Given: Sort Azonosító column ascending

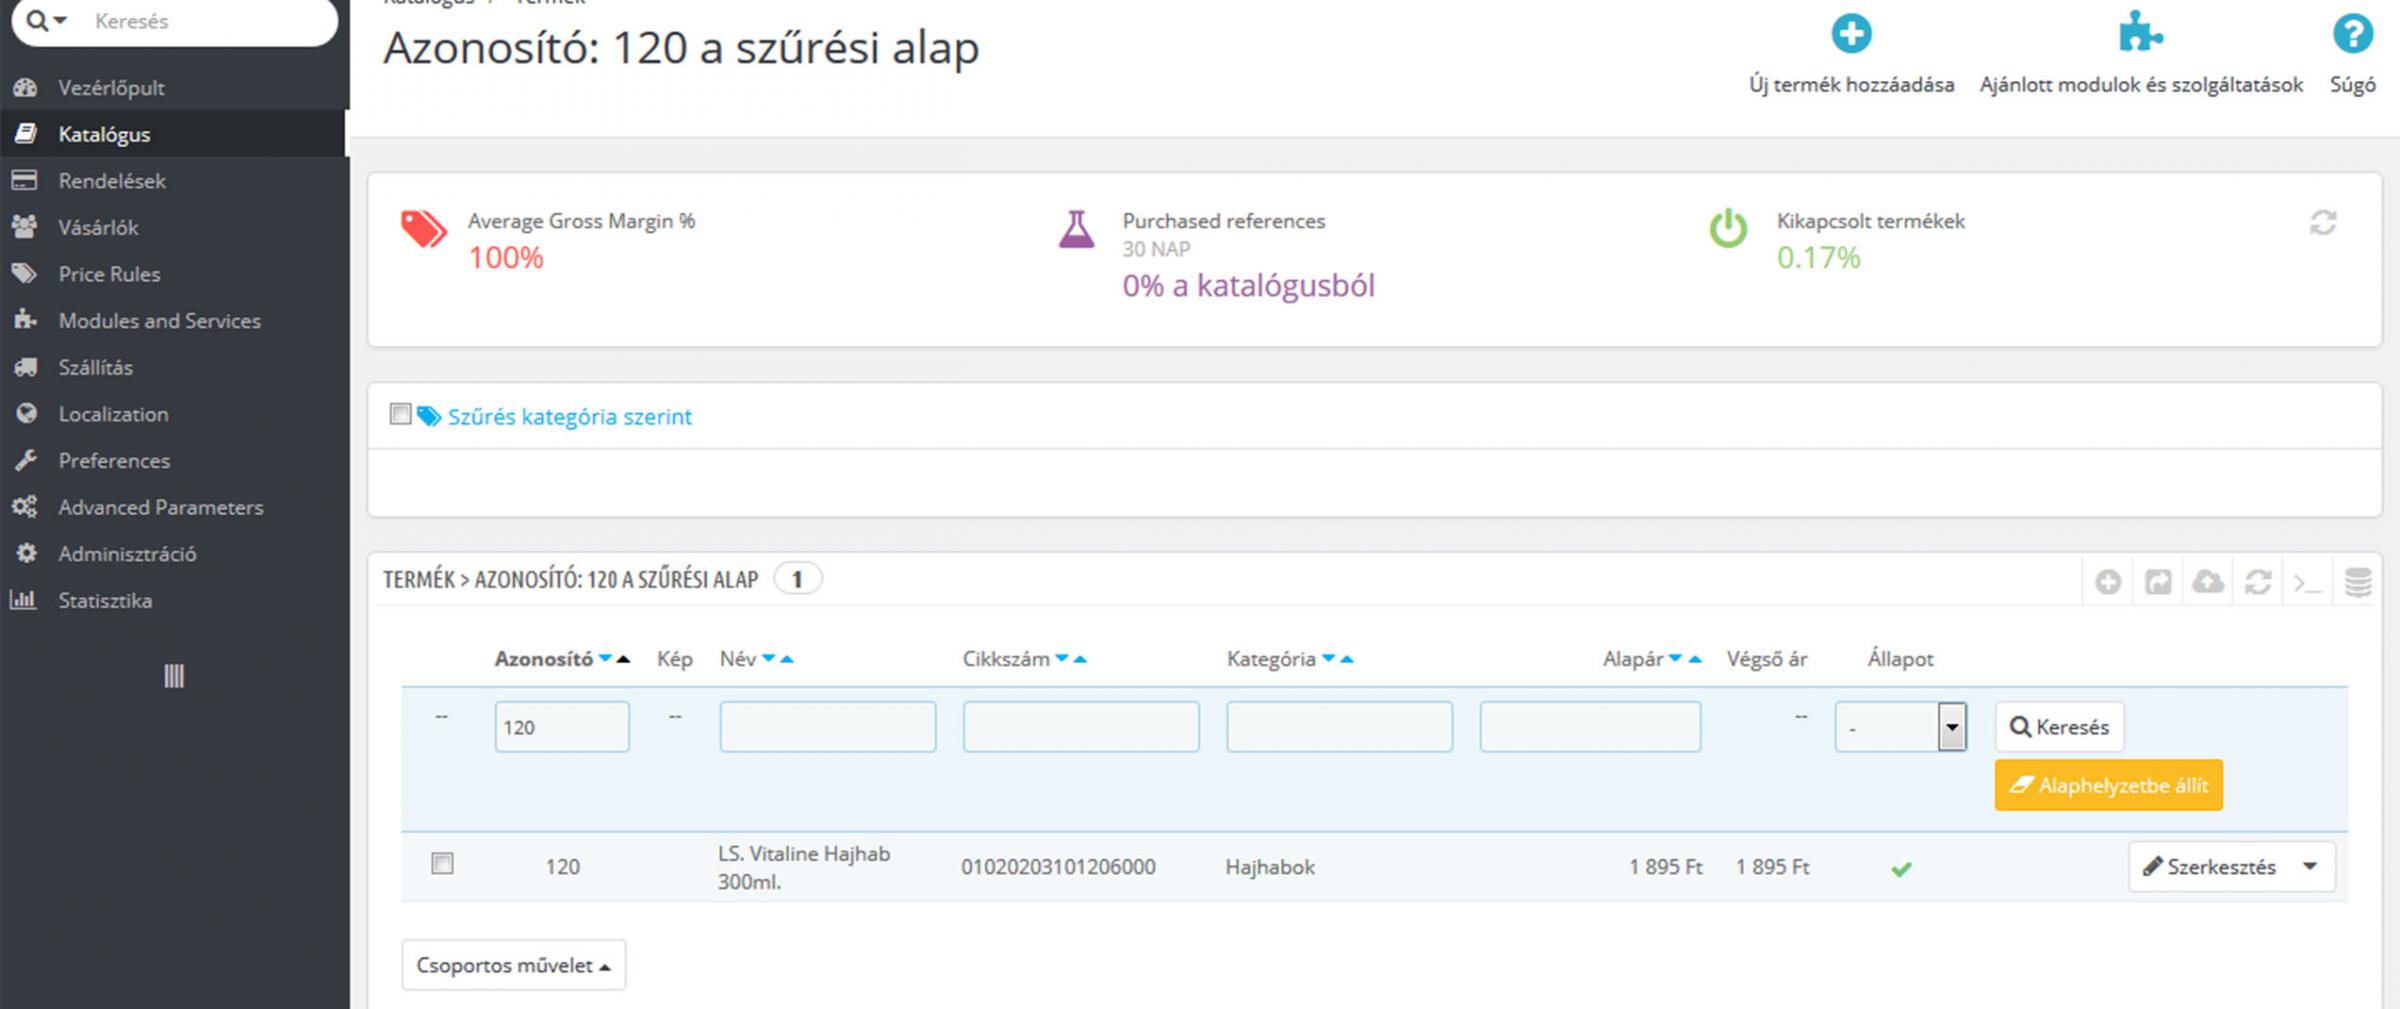Looking at the screenshot, I should pyautogui.click(x=624, y=659).
